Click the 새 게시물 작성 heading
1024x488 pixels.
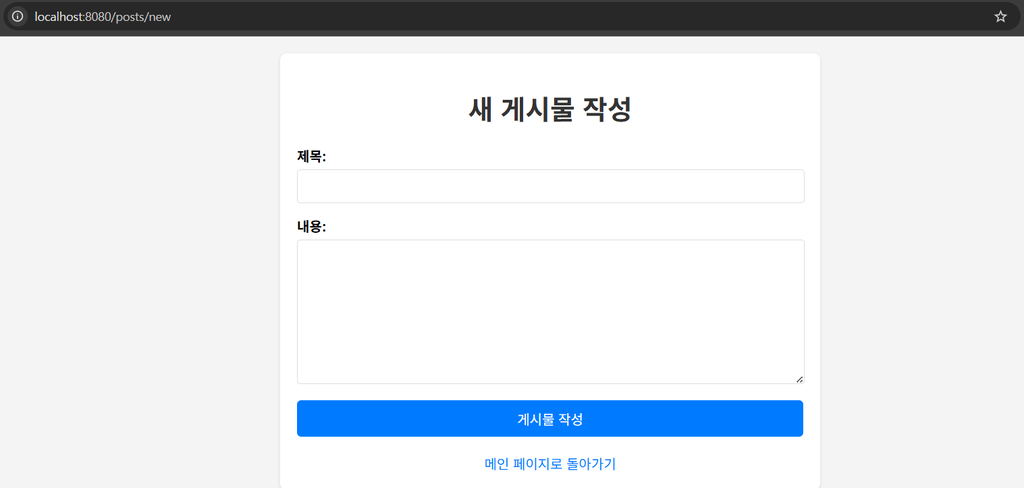[550, 109]
